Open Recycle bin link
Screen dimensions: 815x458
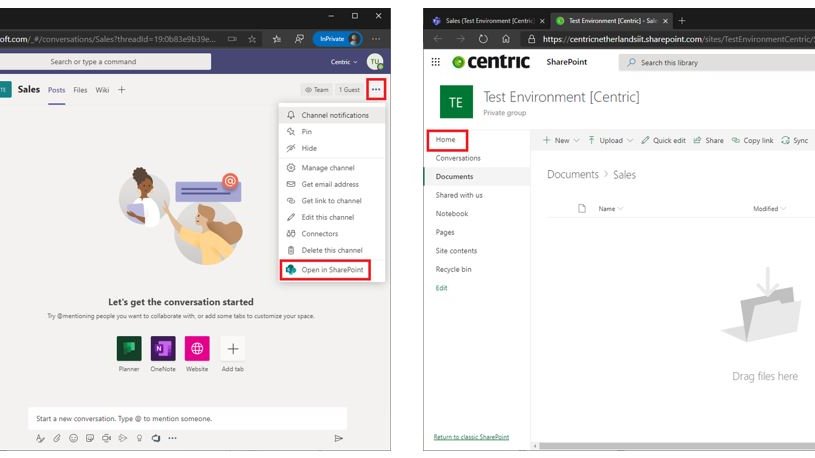pyautogui.click(x=453, y=269)
